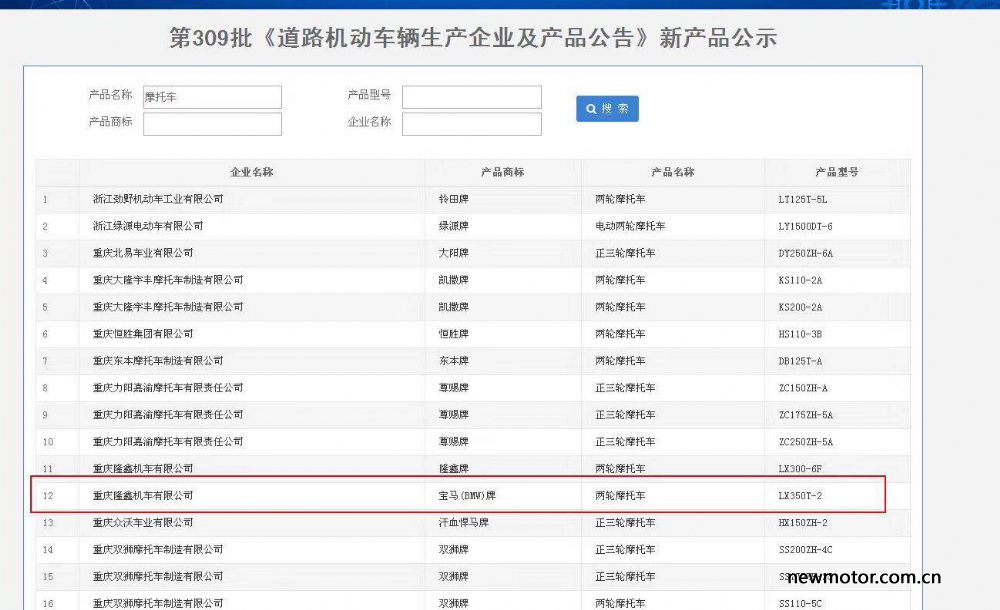Click model number LX350T-2
This screenshot has width=1000, height=610.
[800, 496]
